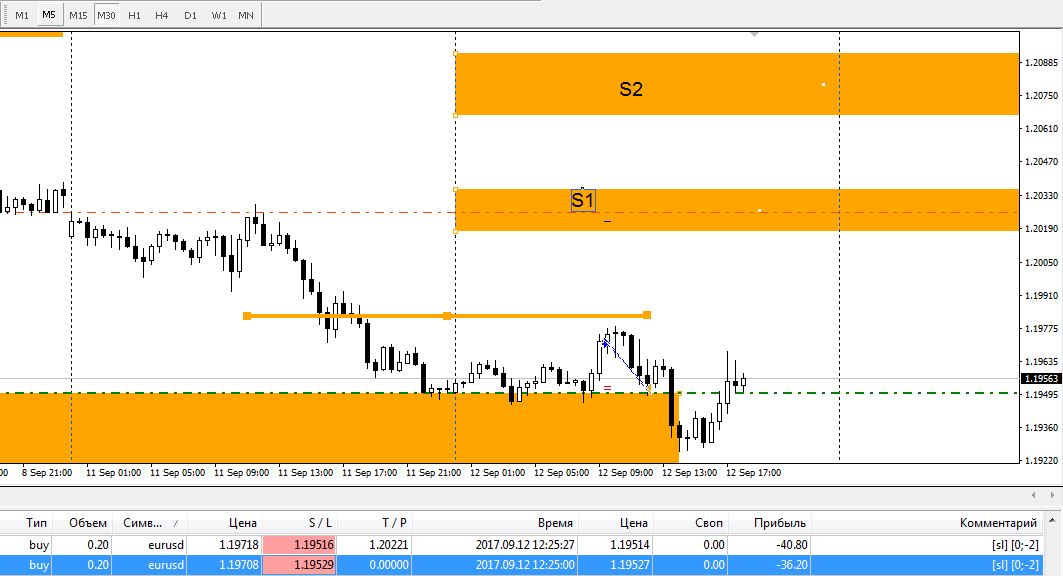The height and width of the screenshot is (576, 1063).
Task: Choose the MN monthly timeframe
Action: point(245,15)
